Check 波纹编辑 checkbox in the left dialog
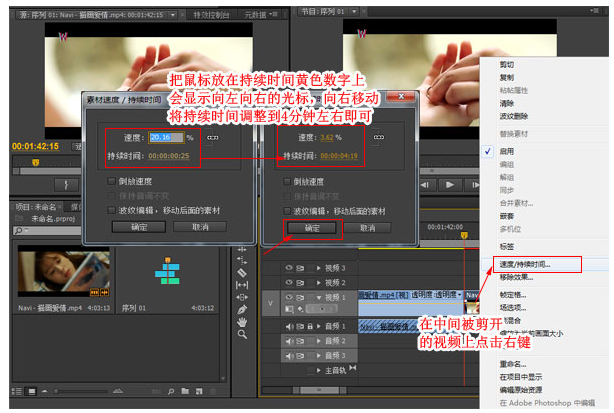 [112, 210]
